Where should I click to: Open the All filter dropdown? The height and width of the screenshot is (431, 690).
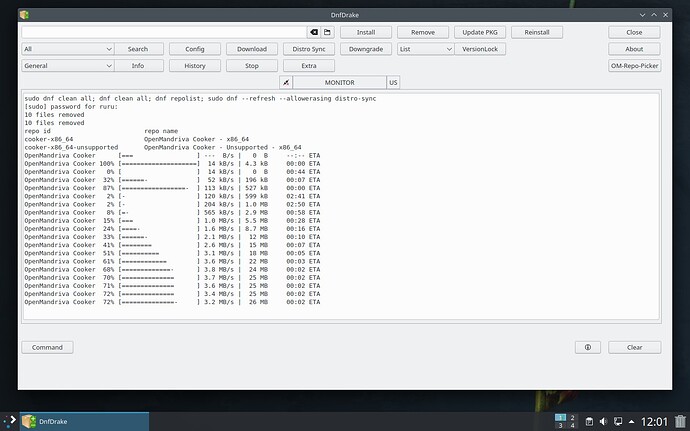[68, 49]
